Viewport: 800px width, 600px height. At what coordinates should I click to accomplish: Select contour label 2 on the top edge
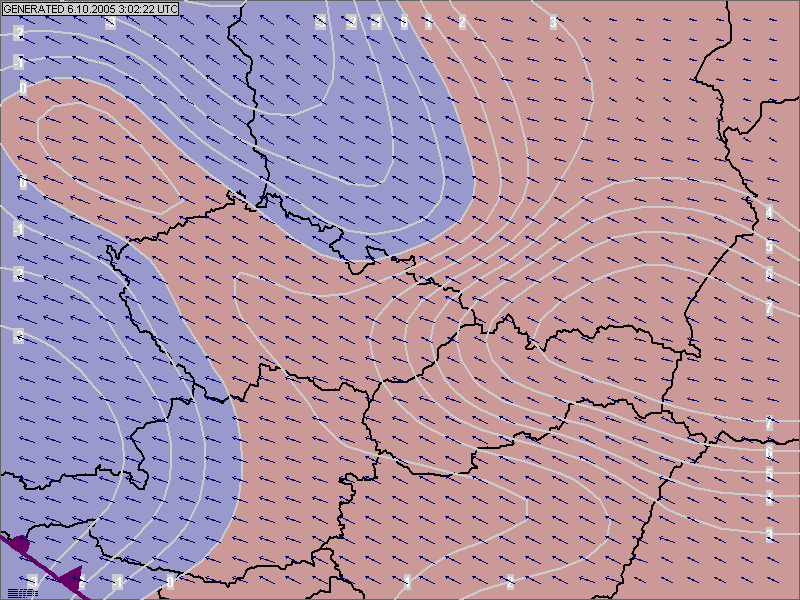462,22
